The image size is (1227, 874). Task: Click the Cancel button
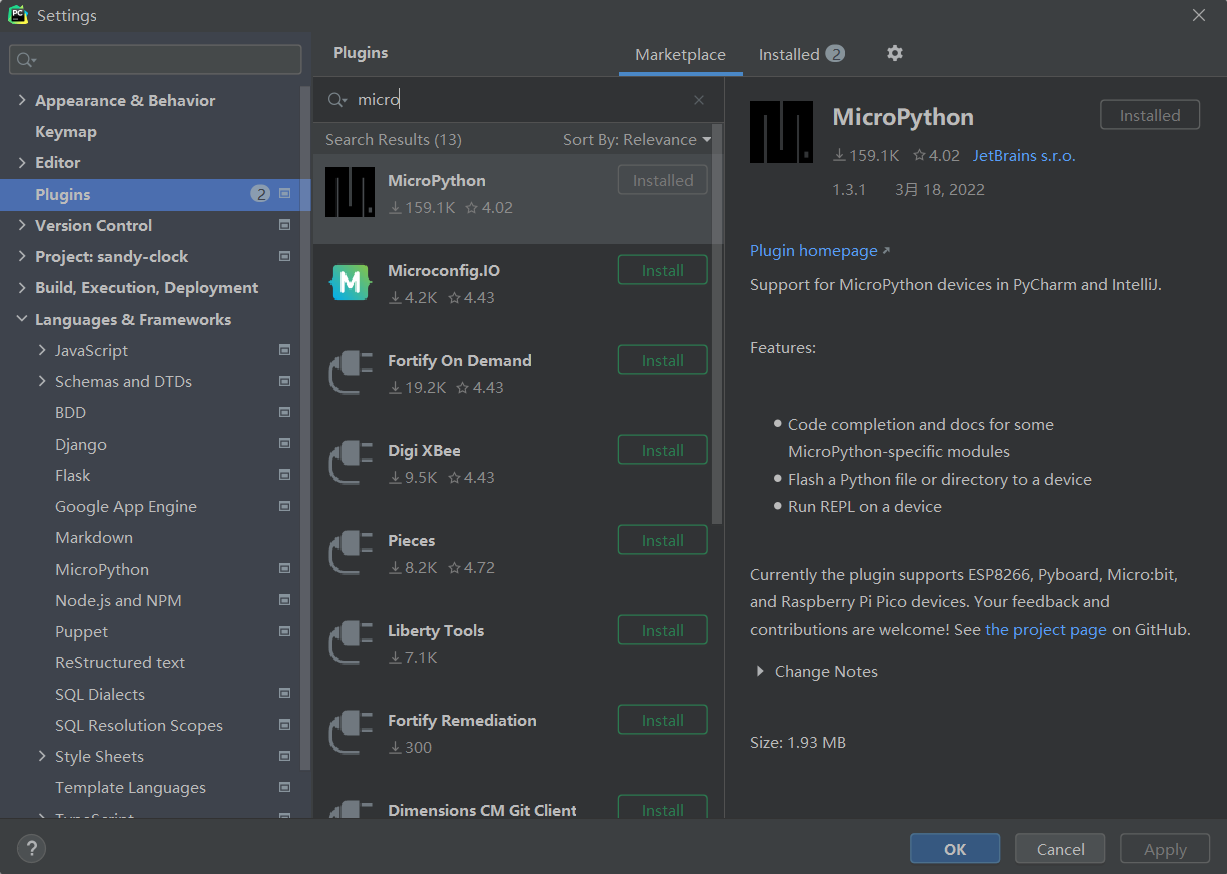(1060, 849)
